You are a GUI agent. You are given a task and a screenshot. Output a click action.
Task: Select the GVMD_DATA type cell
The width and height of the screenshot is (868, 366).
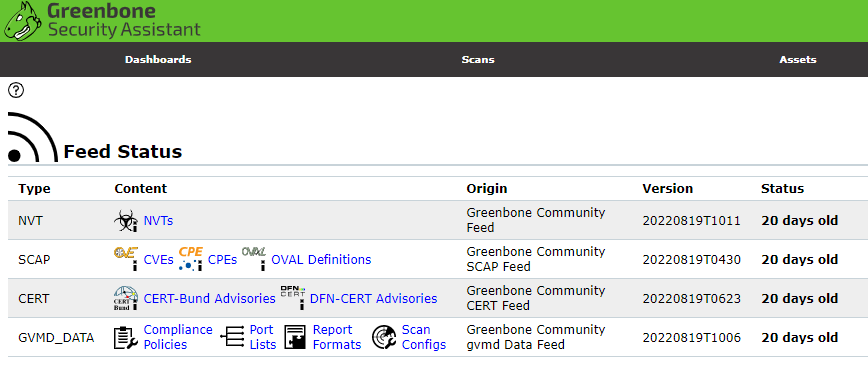56,338
